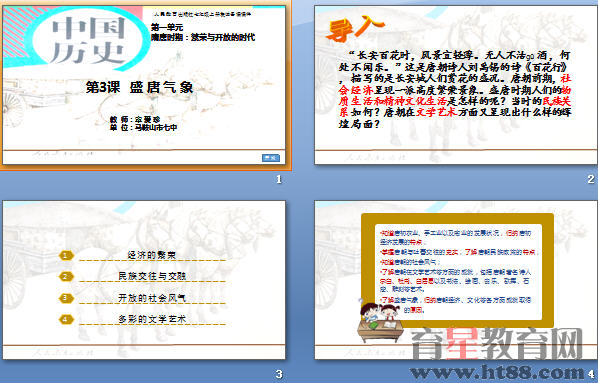This screenshot has height=383, width=598.
Task: Click the cartoon students at desk image
Action: [381, 322]
